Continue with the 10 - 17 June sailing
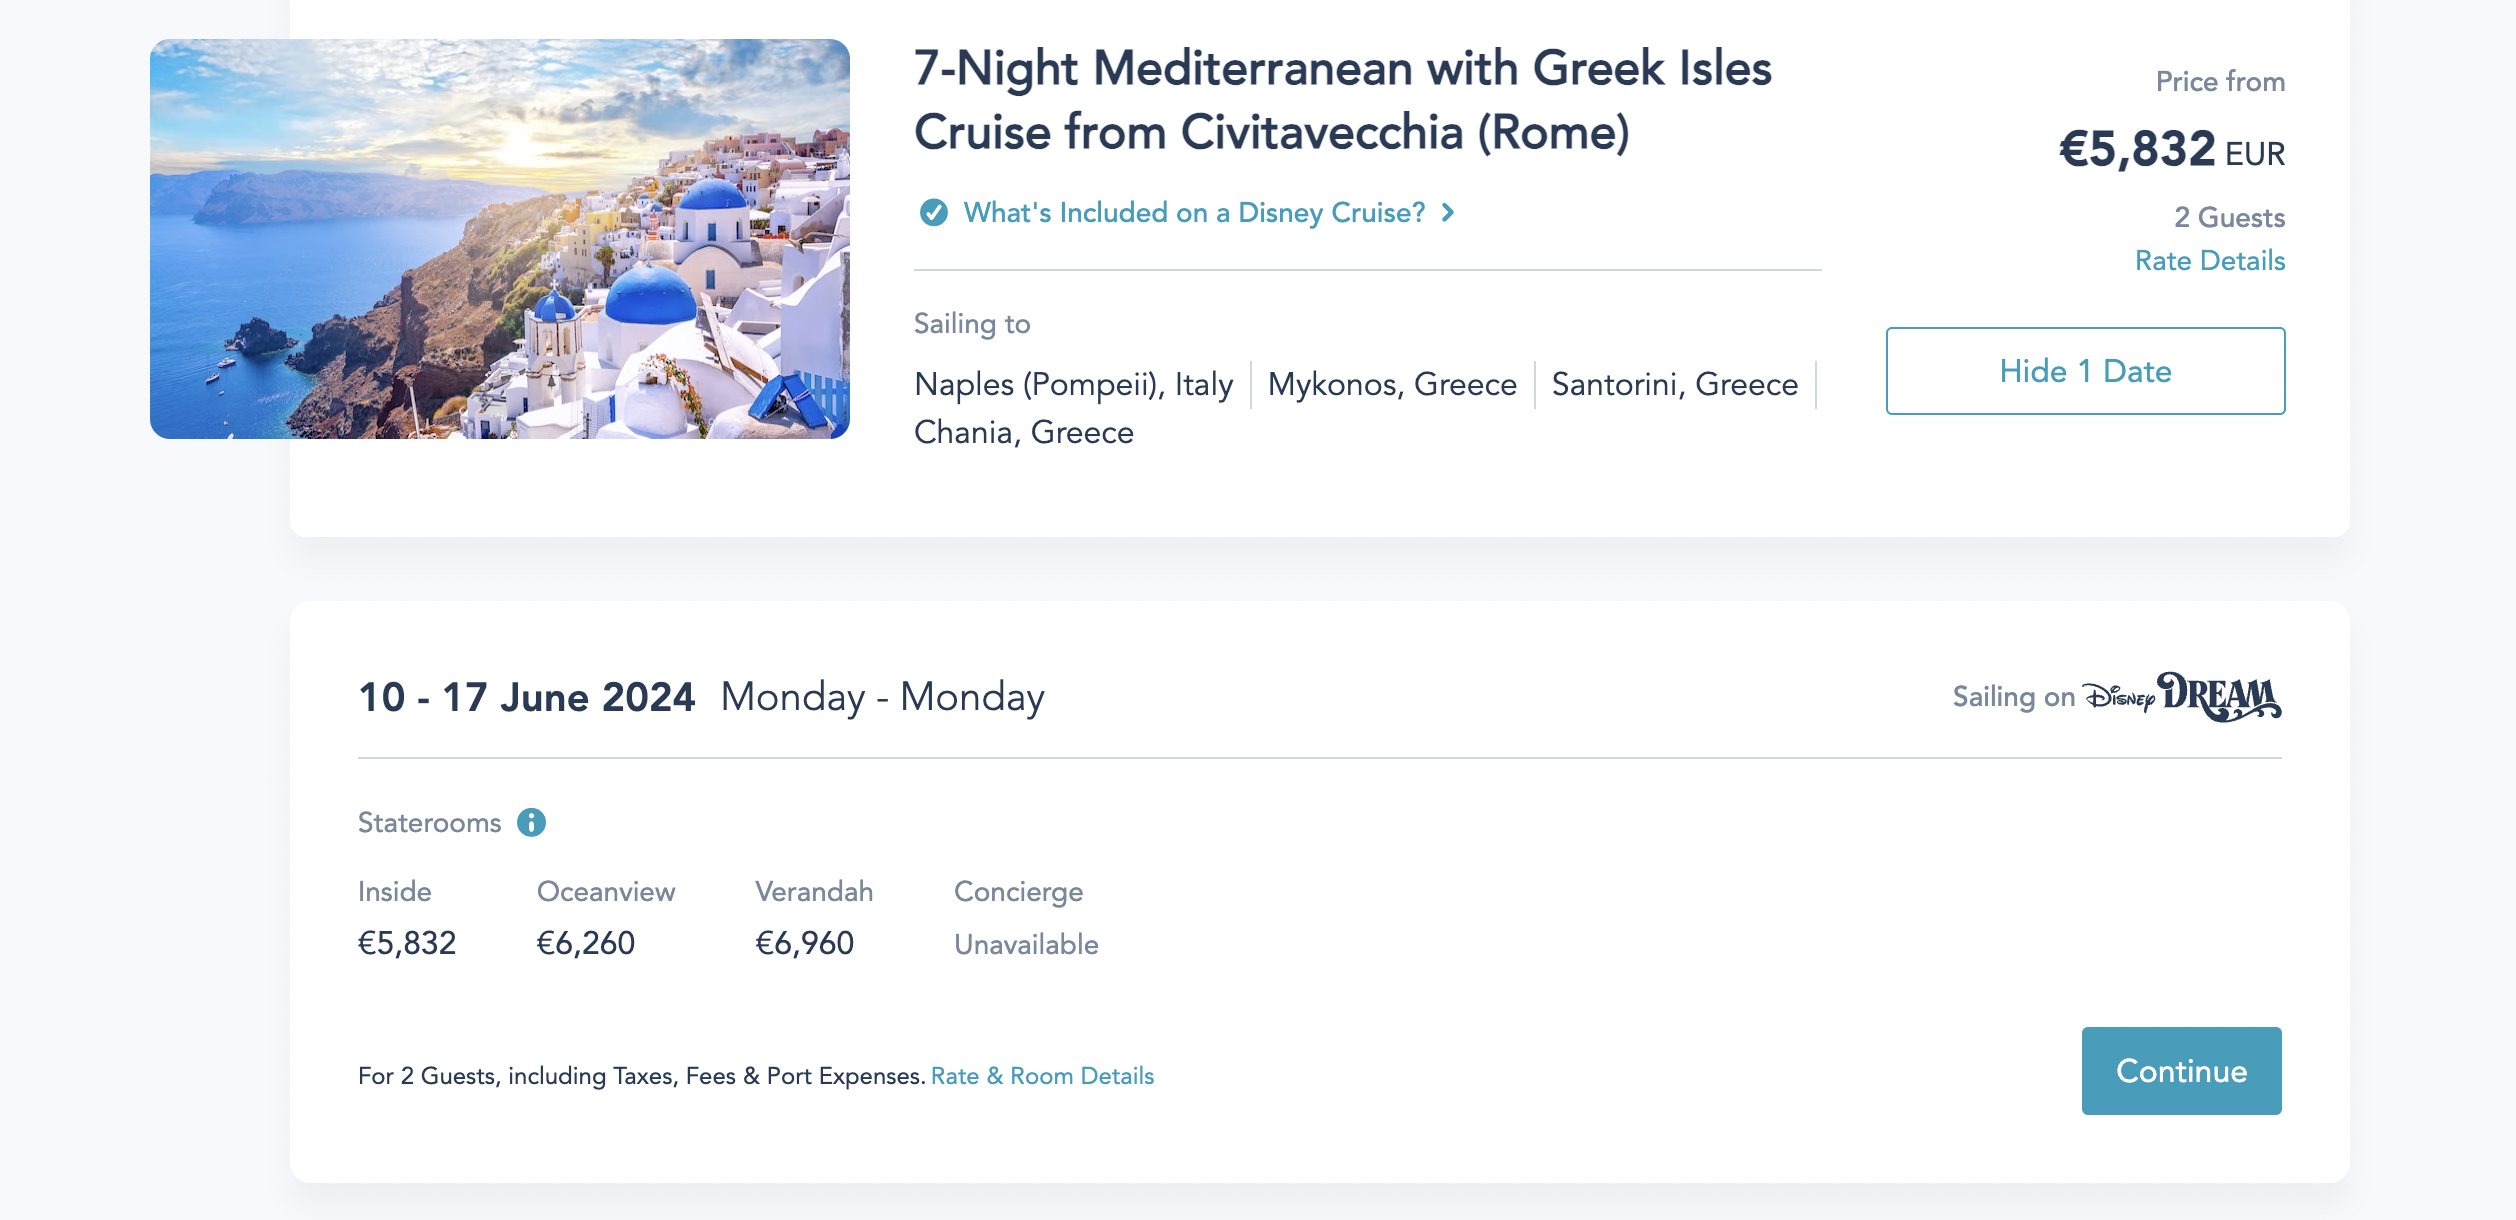 2181,1070
